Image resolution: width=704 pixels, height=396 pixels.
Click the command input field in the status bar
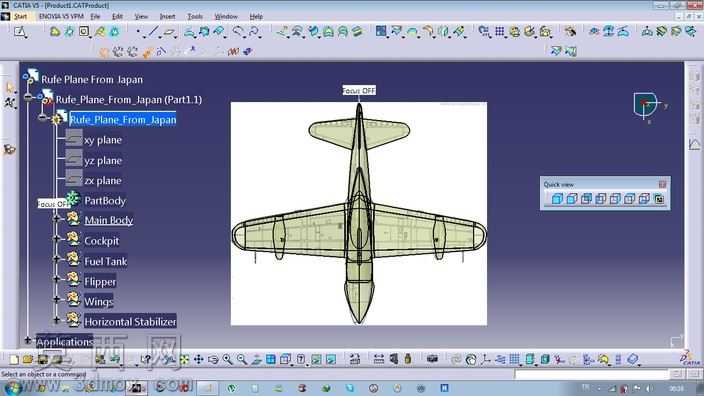[591, 374]
